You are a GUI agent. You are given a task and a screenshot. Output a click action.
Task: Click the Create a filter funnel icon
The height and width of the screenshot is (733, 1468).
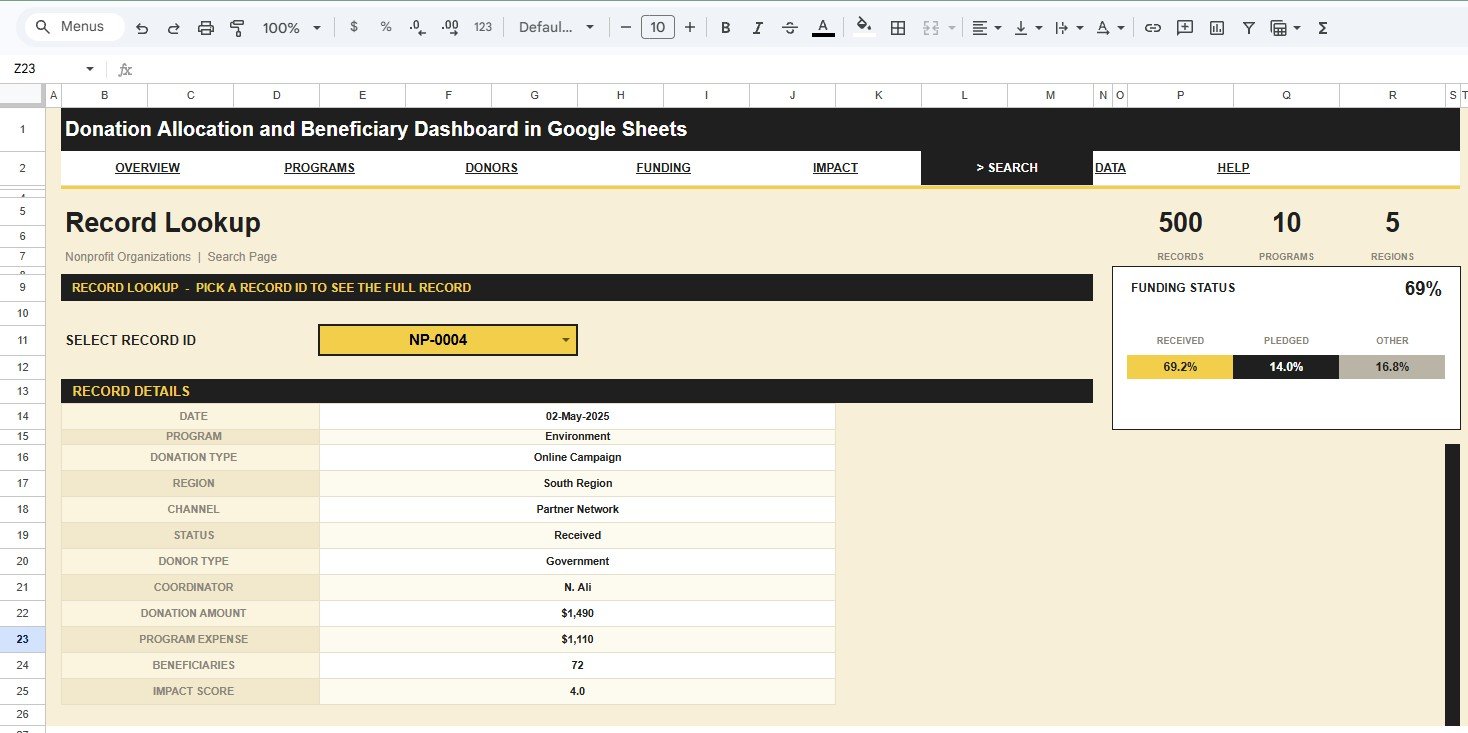coord(1249,28)
